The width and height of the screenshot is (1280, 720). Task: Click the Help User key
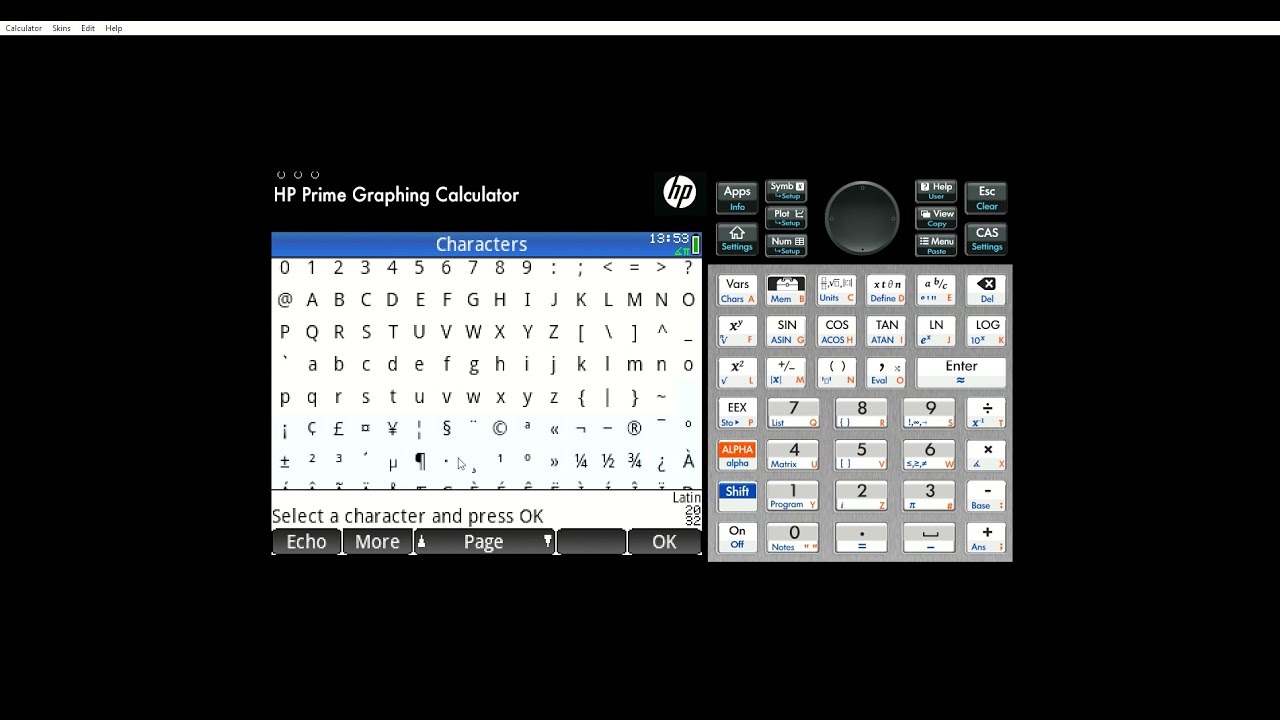[x=936, y=190]
